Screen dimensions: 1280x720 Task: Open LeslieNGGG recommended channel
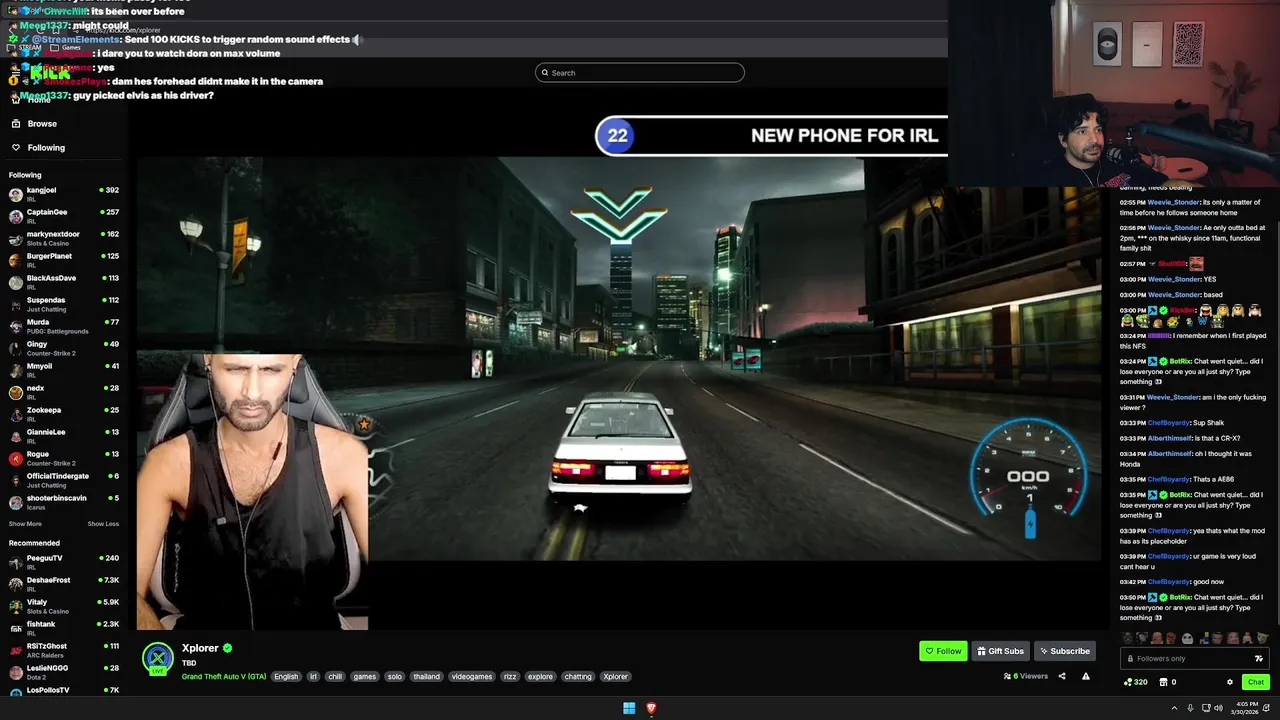tap(64, 672)
